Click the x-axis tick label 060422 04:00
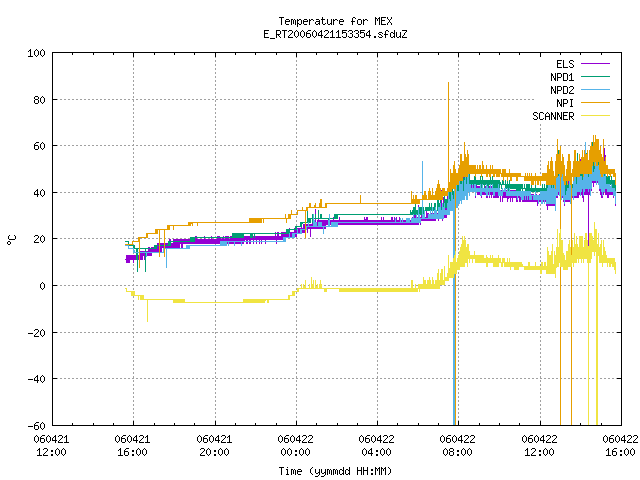The width and height of the screenshot is (640, 480). [377, 446]
